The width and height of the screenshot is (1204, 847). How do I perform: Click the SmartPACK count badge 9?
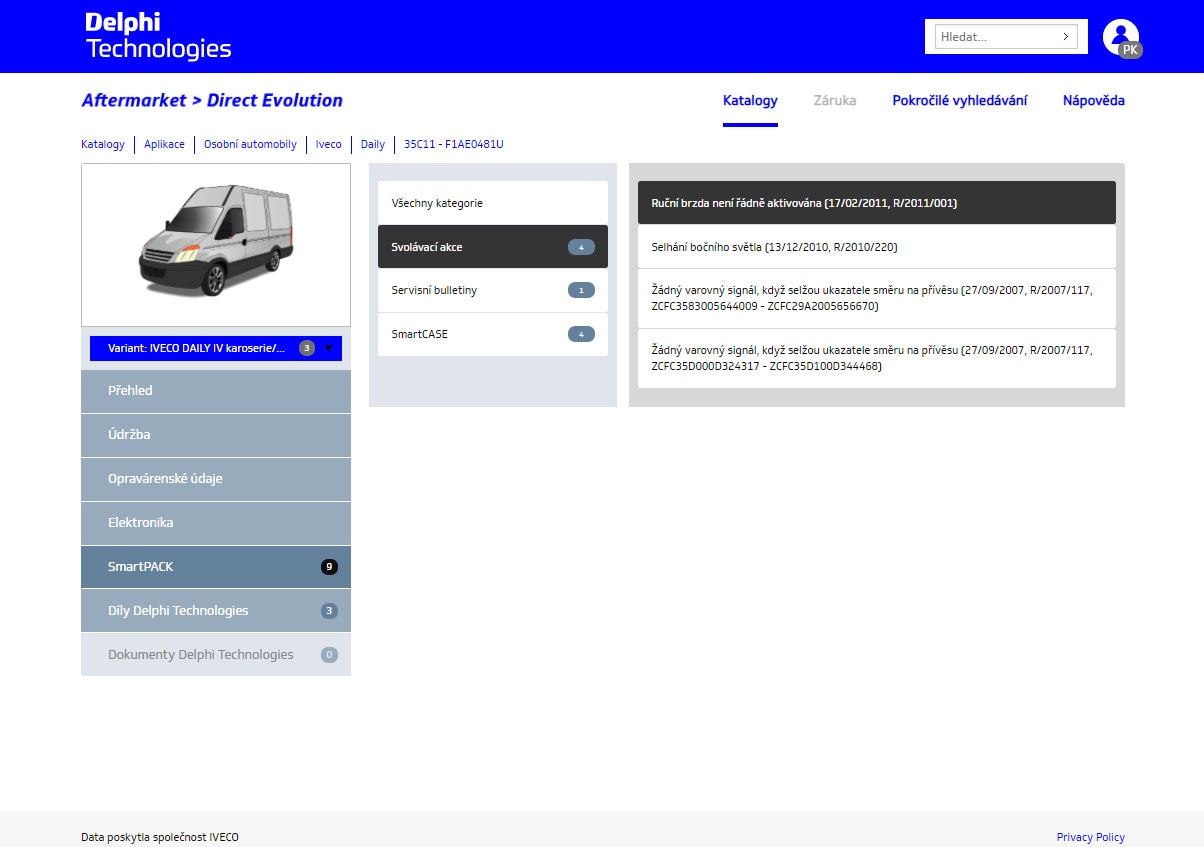pyautogui.click(x=329, y=567)
